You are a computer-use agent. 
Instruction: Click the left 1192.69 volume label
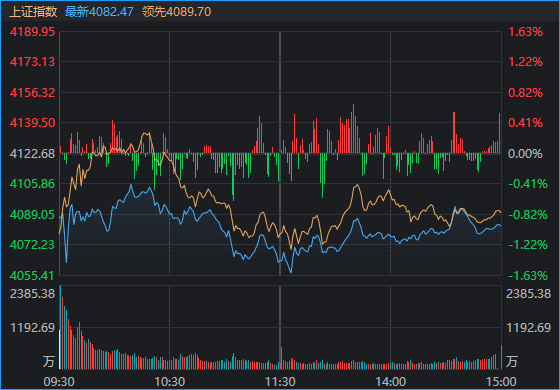(x=32, y=328)
